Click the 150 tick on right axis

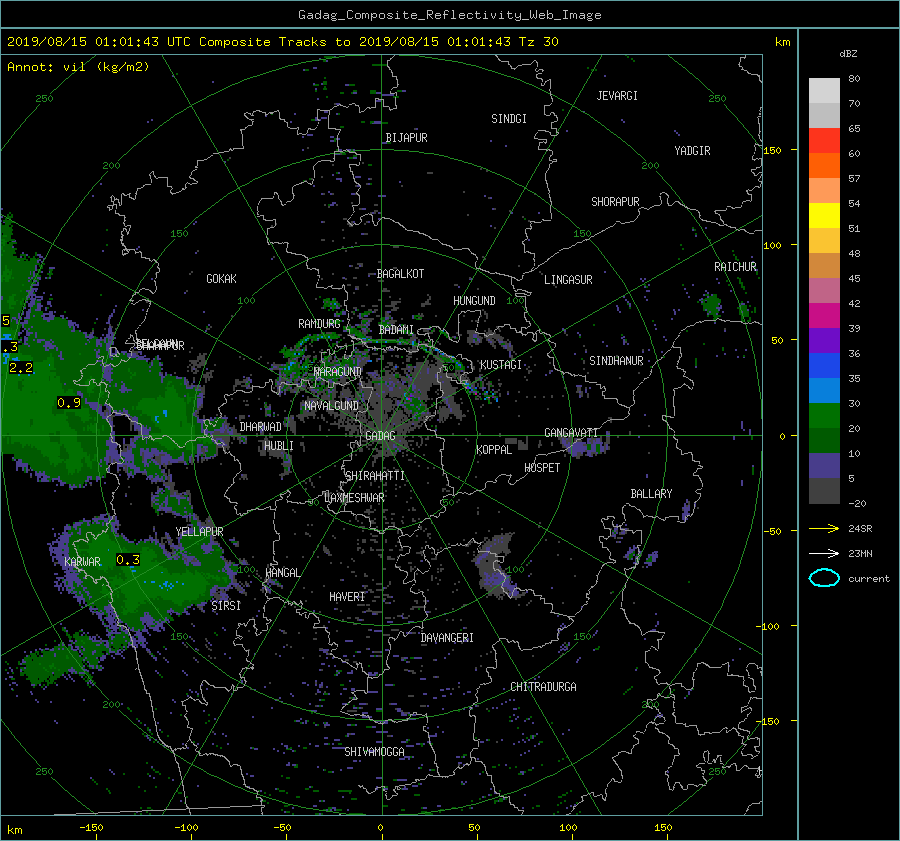tap(773, 150)
